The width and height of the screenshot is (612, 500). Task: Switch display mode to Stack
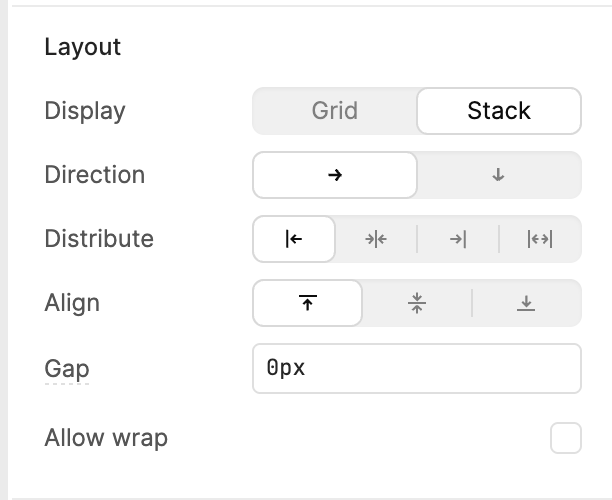coord(498,111)
